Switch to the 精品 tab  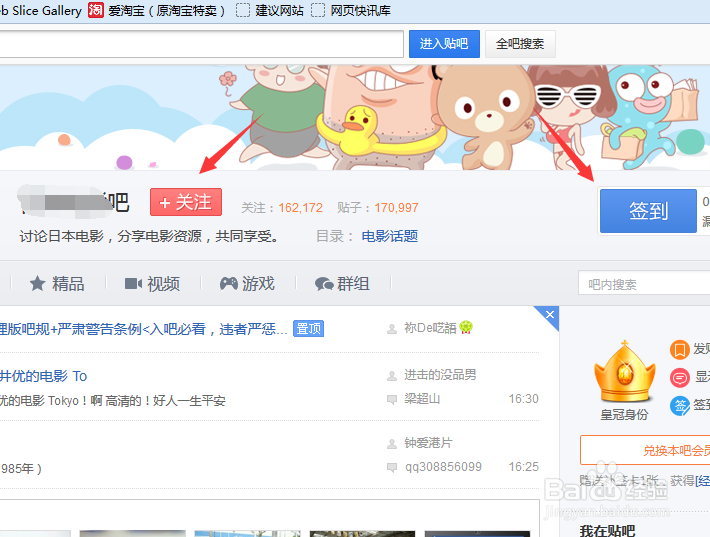tap(57, 284)
